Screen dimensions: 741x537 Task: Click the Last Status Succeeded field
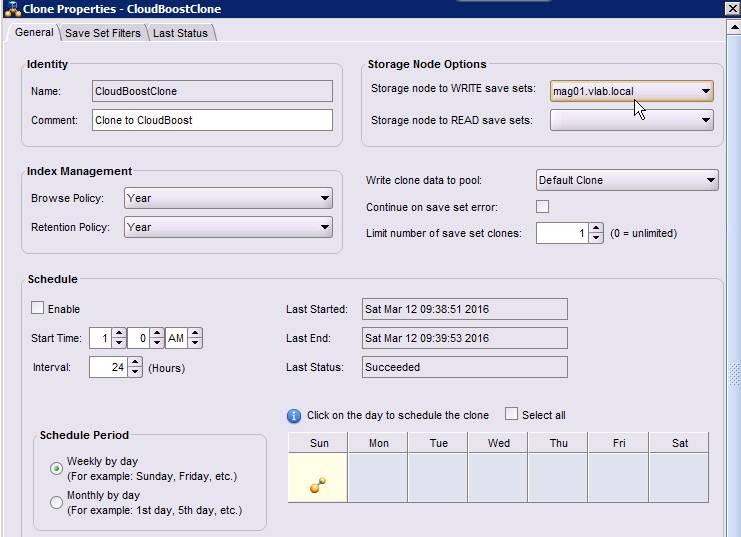[465, 367]
